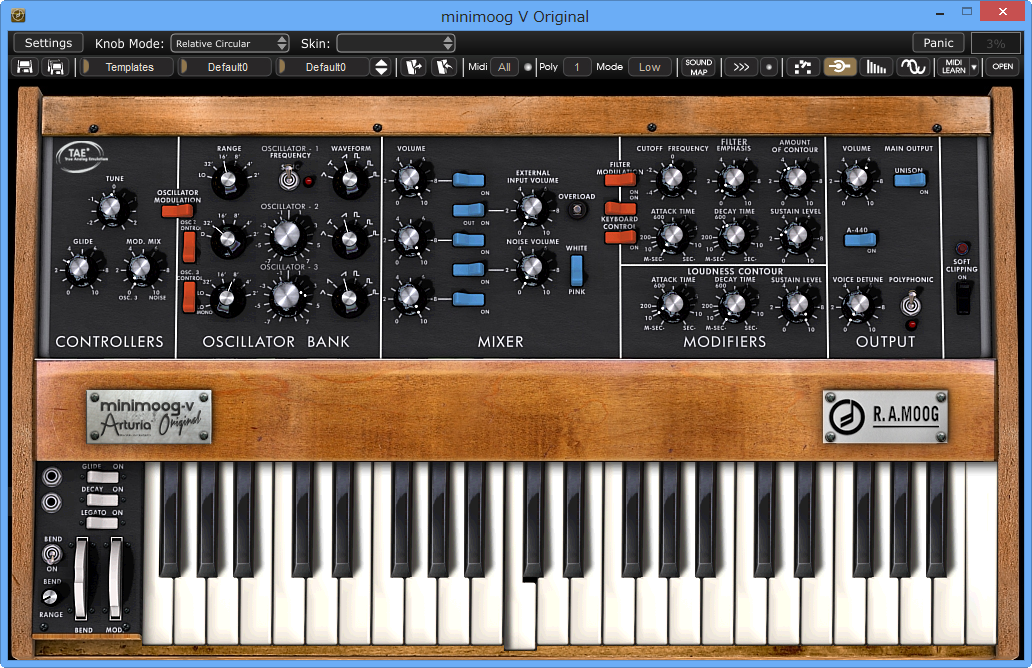This screenshot has width=1032, height=668.
Task: Click the Glide knob
Action: [79, 269]
